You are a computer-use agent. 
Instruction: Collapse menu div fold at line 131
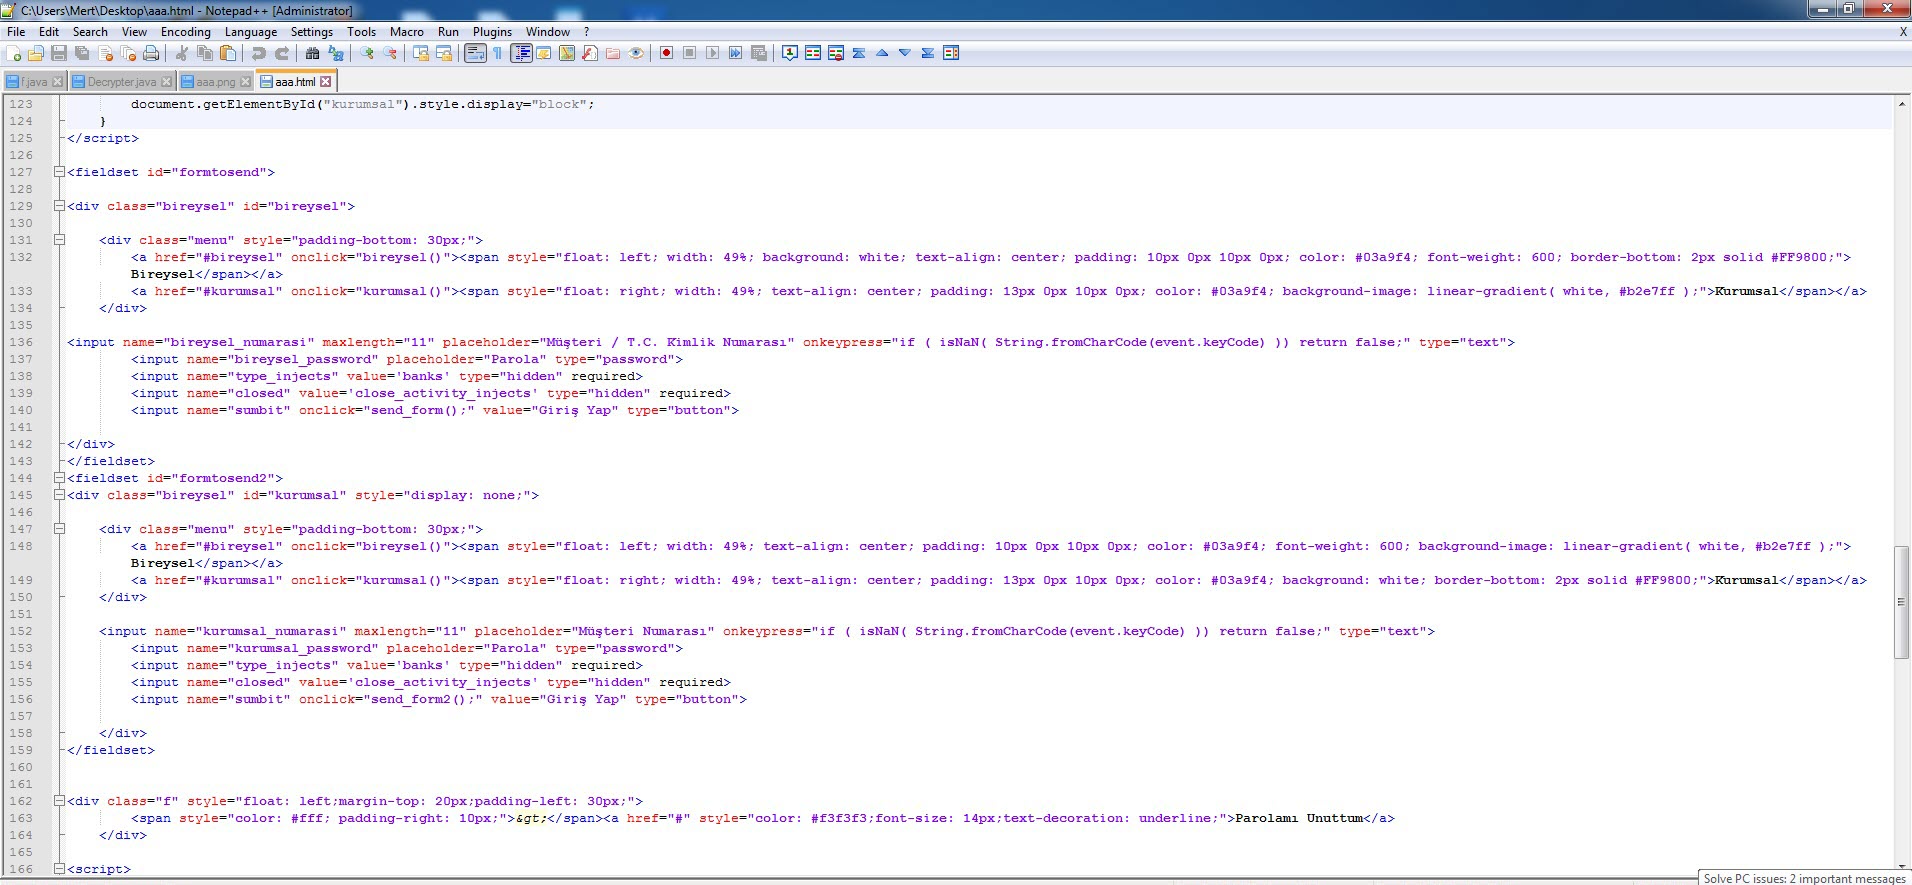pyautogui.click(x=59, y=240)
